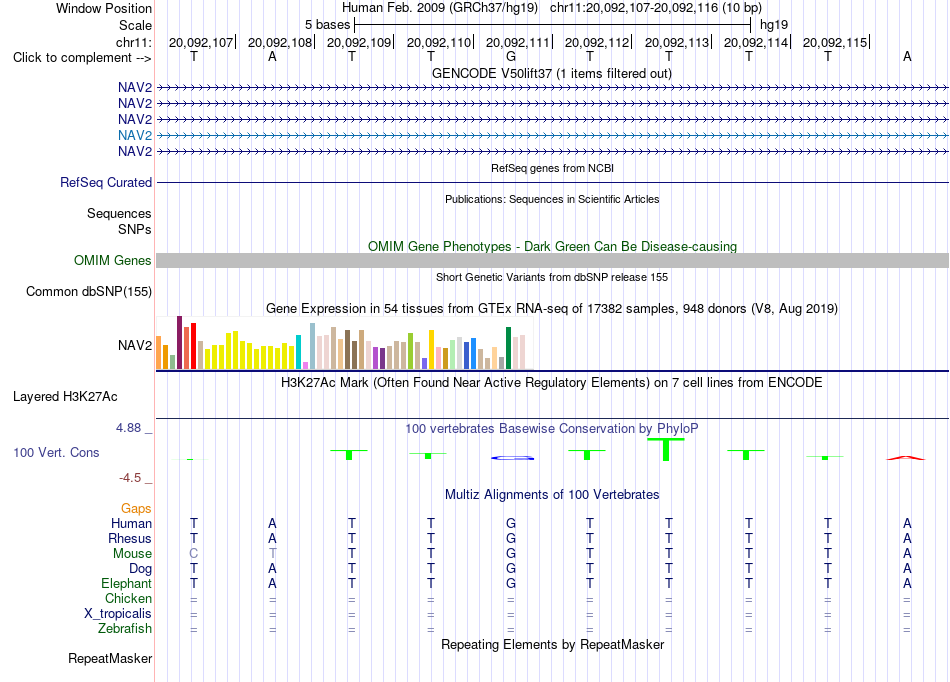The height and width of the screenshot is (682, 950).
Task: Click the 'Human Feb. 2009 (GRCh37/hg19)' assembly text
Action: (440, 8)
